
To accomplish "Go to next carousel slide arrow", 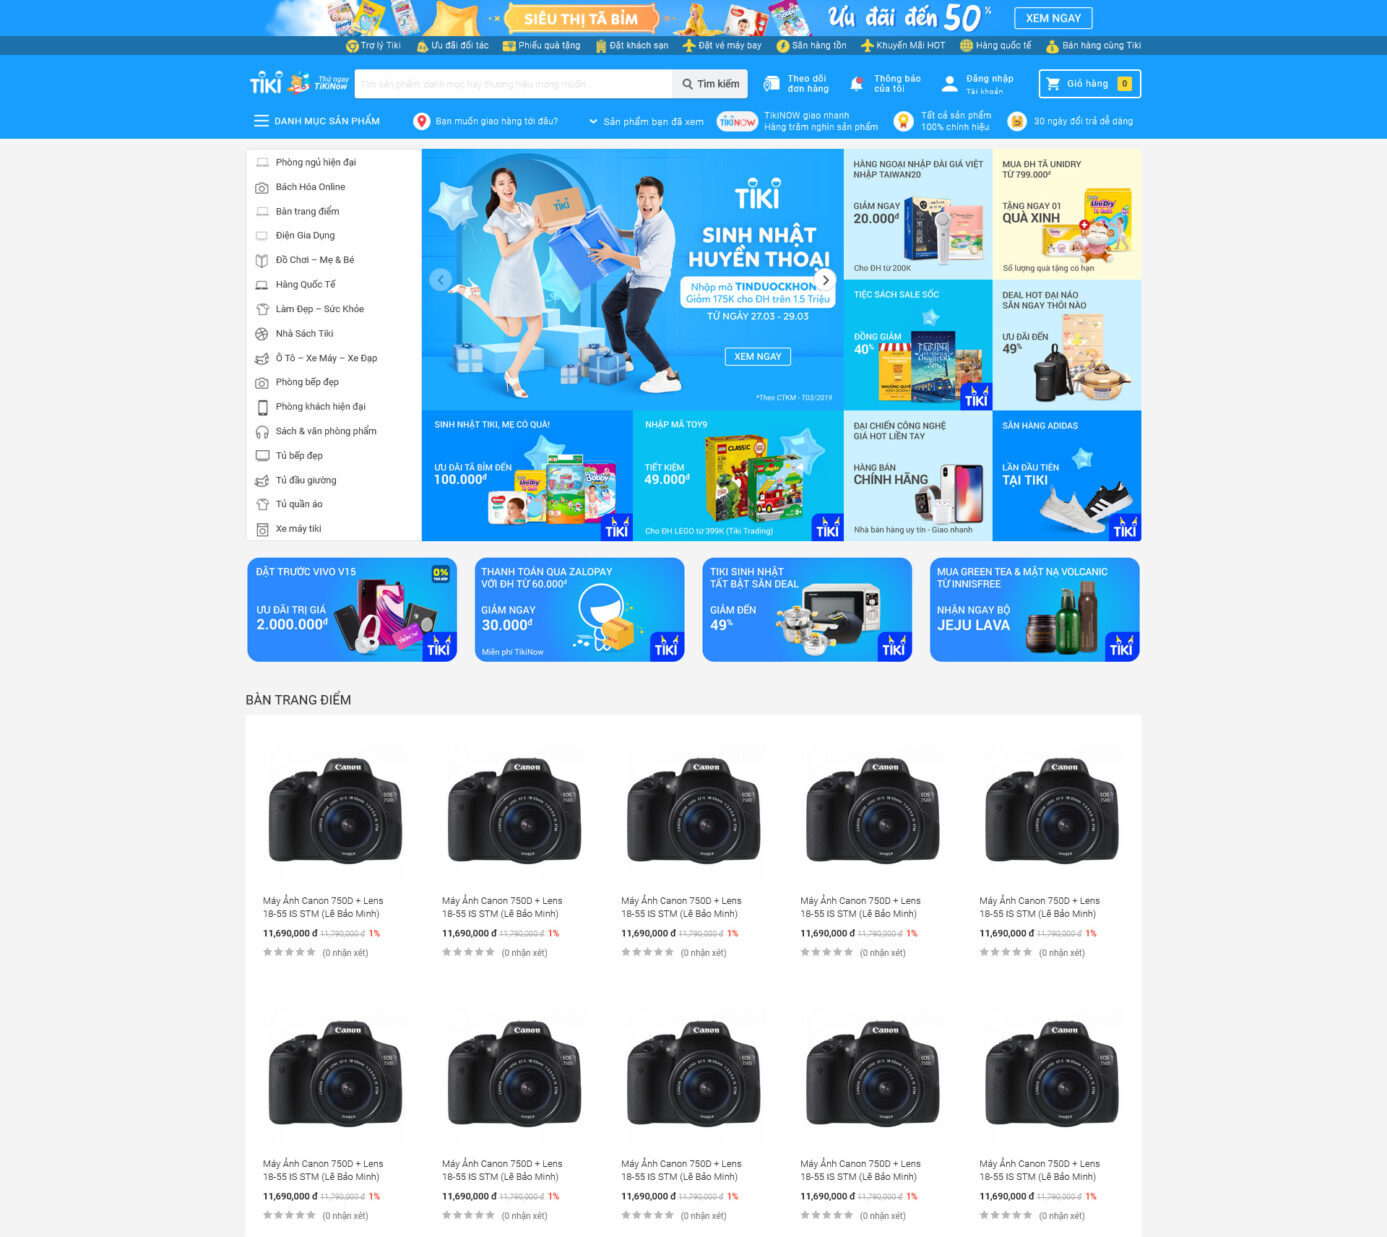I will 825,280.
